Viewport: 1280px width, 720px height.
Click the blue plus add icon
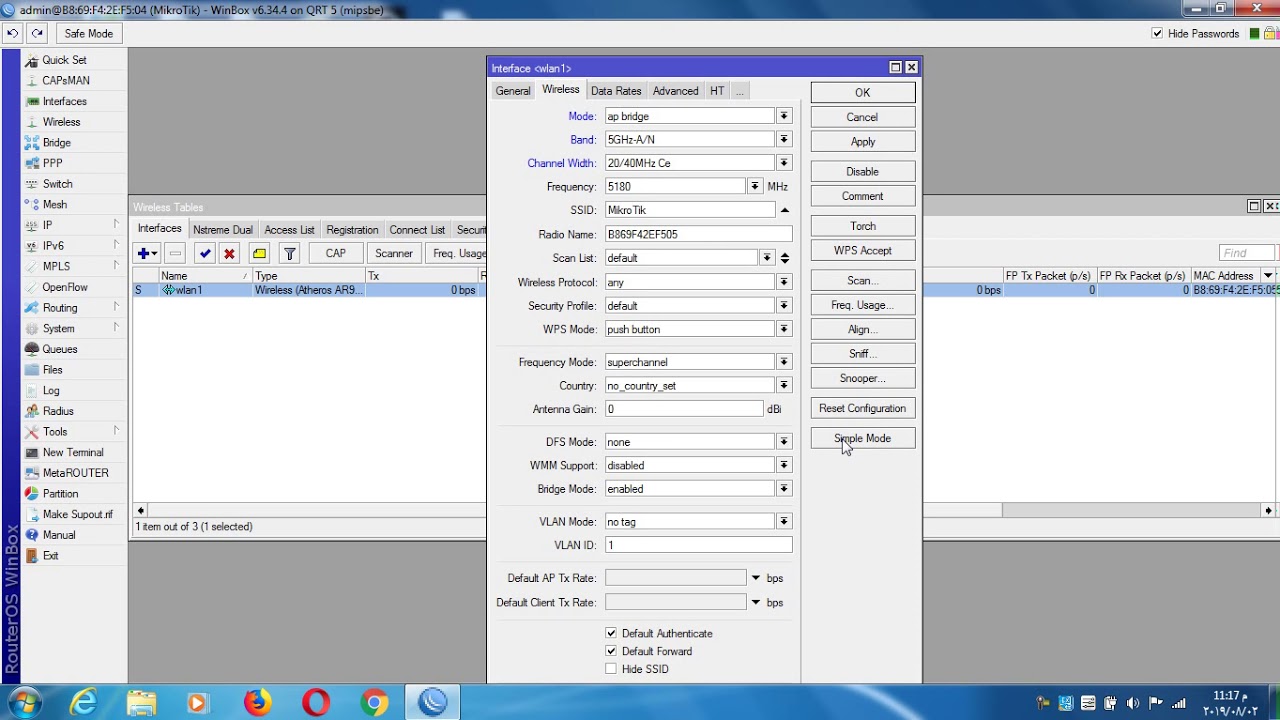[148, 254]
